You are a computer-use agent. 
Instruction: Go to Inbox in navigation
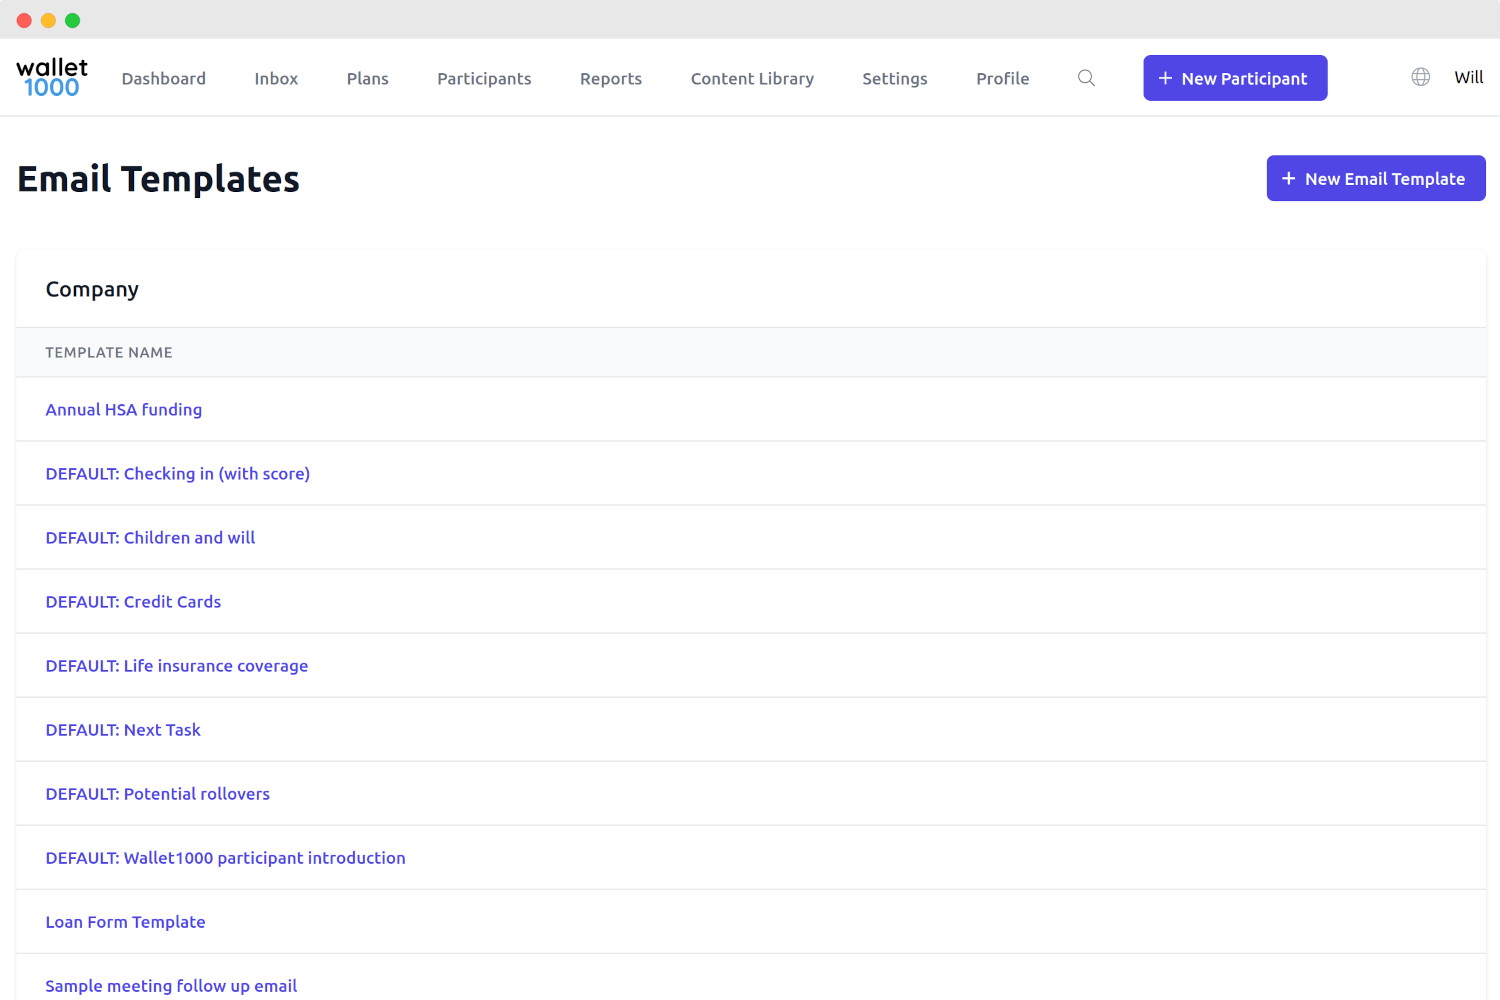tap(276, 78)
